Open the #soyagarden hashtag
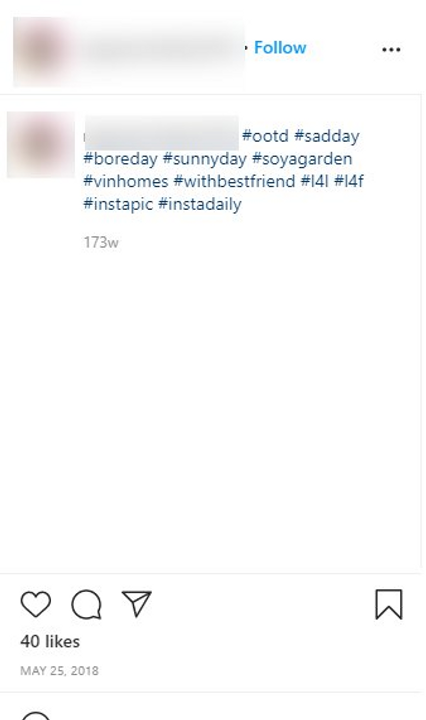Screen dimensions: 426x720 (302, 159)
